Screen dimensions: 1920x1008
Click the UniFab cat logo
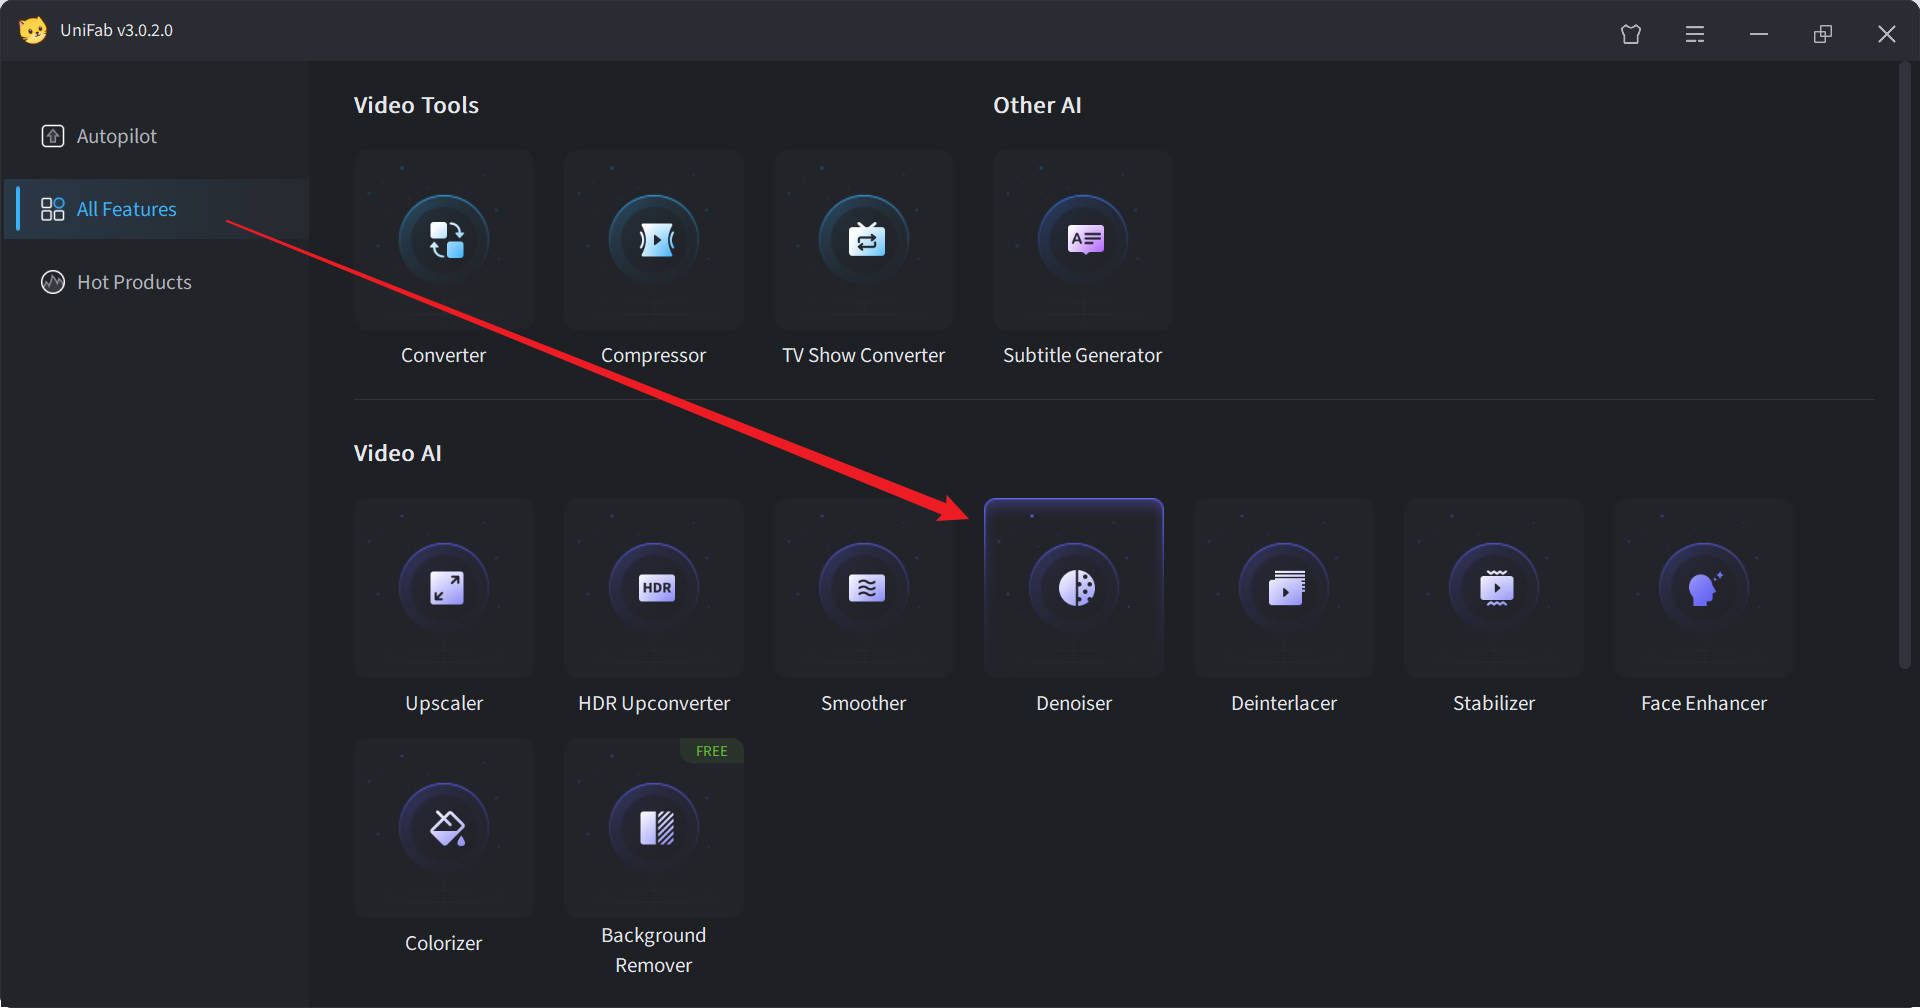pos(33,30)
